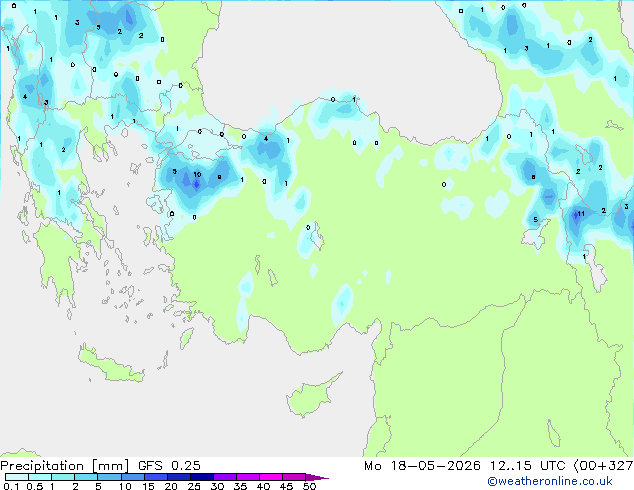Pick the 2–5 mm legend swatch
Viewport: 634px width, 490px height.
(x=86, y=477)
